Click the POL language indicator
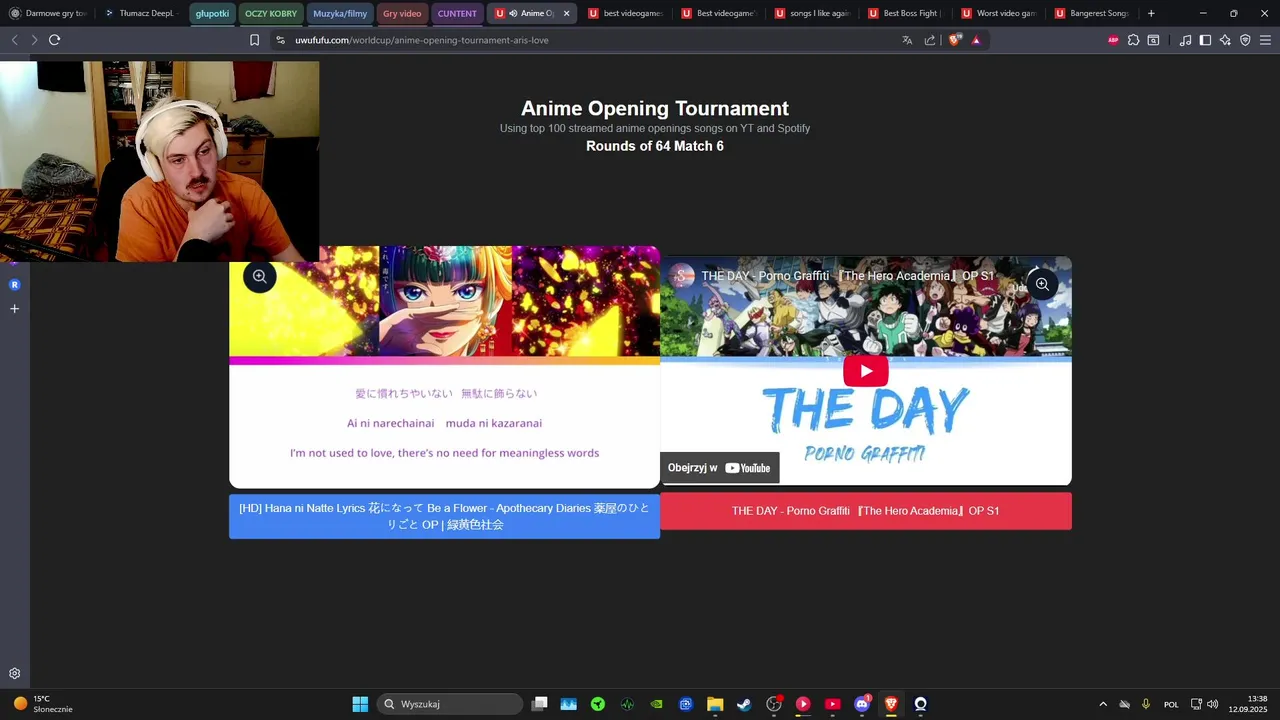This screenshot has width=1280, height=720. (x=1171, y=704)
